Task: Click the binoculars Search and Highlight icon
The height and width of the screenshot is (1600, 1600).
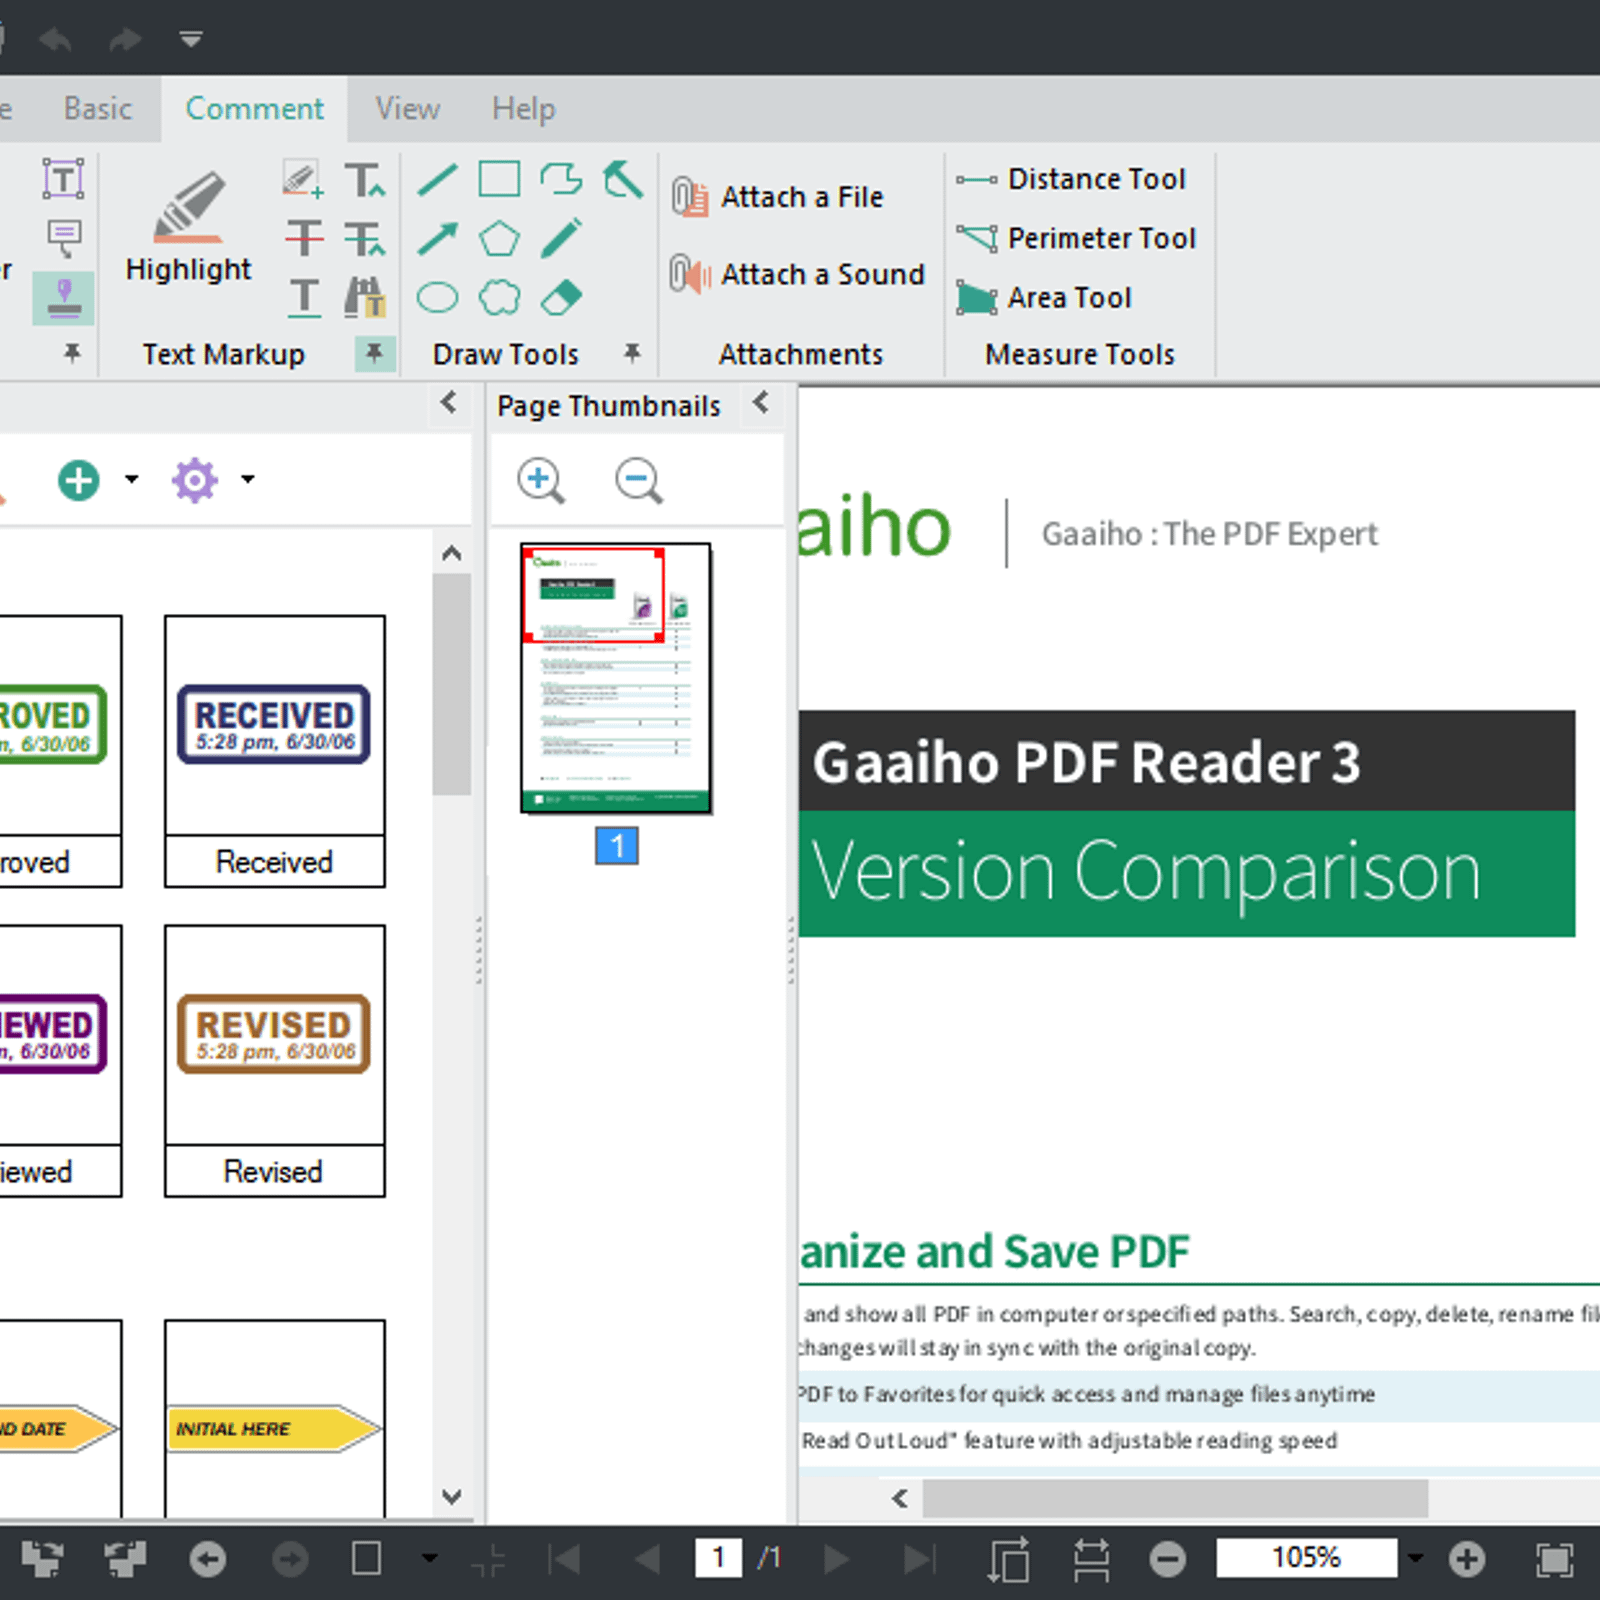Action: tap(364, 298)
